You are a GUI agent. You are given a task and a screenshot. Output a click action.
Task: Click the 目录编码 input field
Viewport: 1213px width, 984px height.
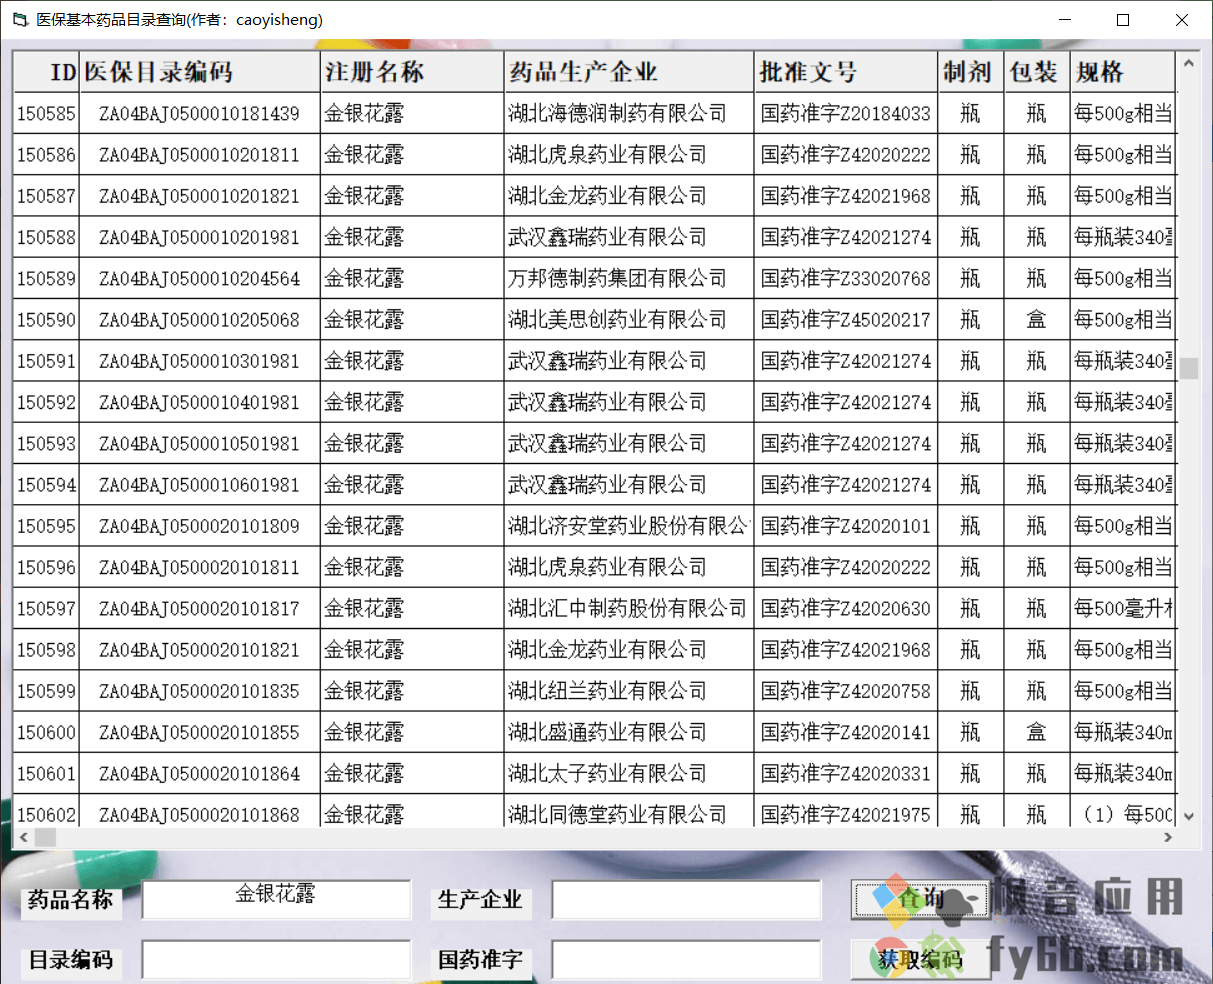(276, 960)
